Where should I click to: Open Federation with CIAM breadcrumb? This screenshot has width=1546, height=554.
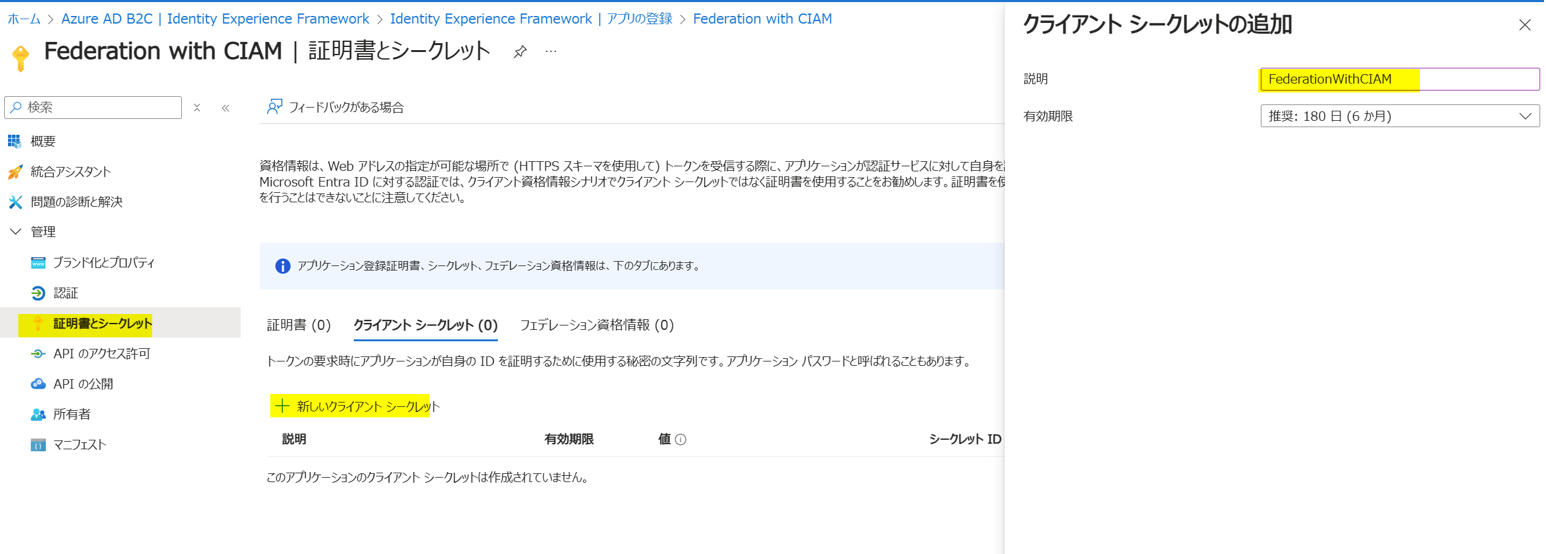[762, 19]
